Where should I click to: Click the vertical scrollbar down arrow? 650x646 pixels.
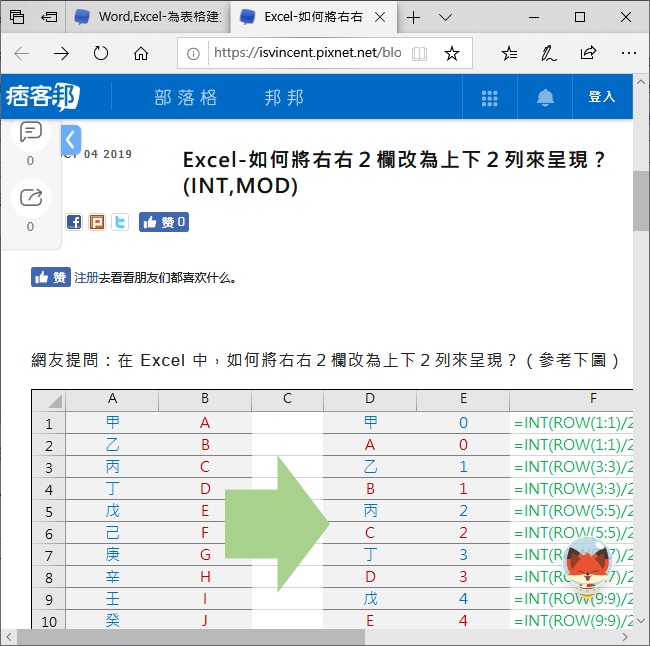pyautogui.click(x=641, y=621)
